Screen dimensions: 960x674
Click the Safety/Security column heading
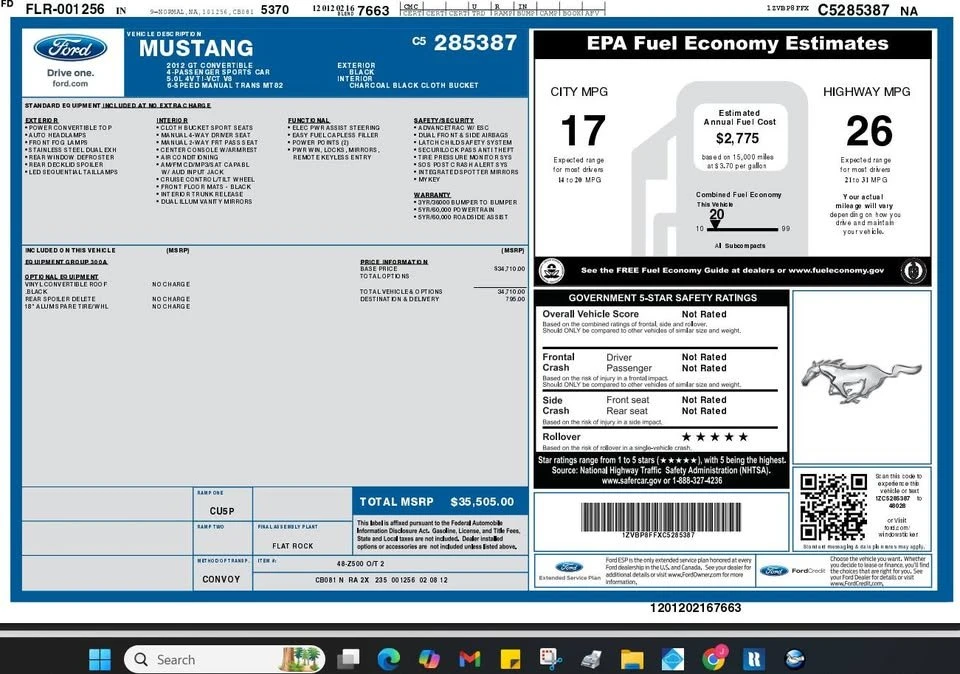[443, 121]
